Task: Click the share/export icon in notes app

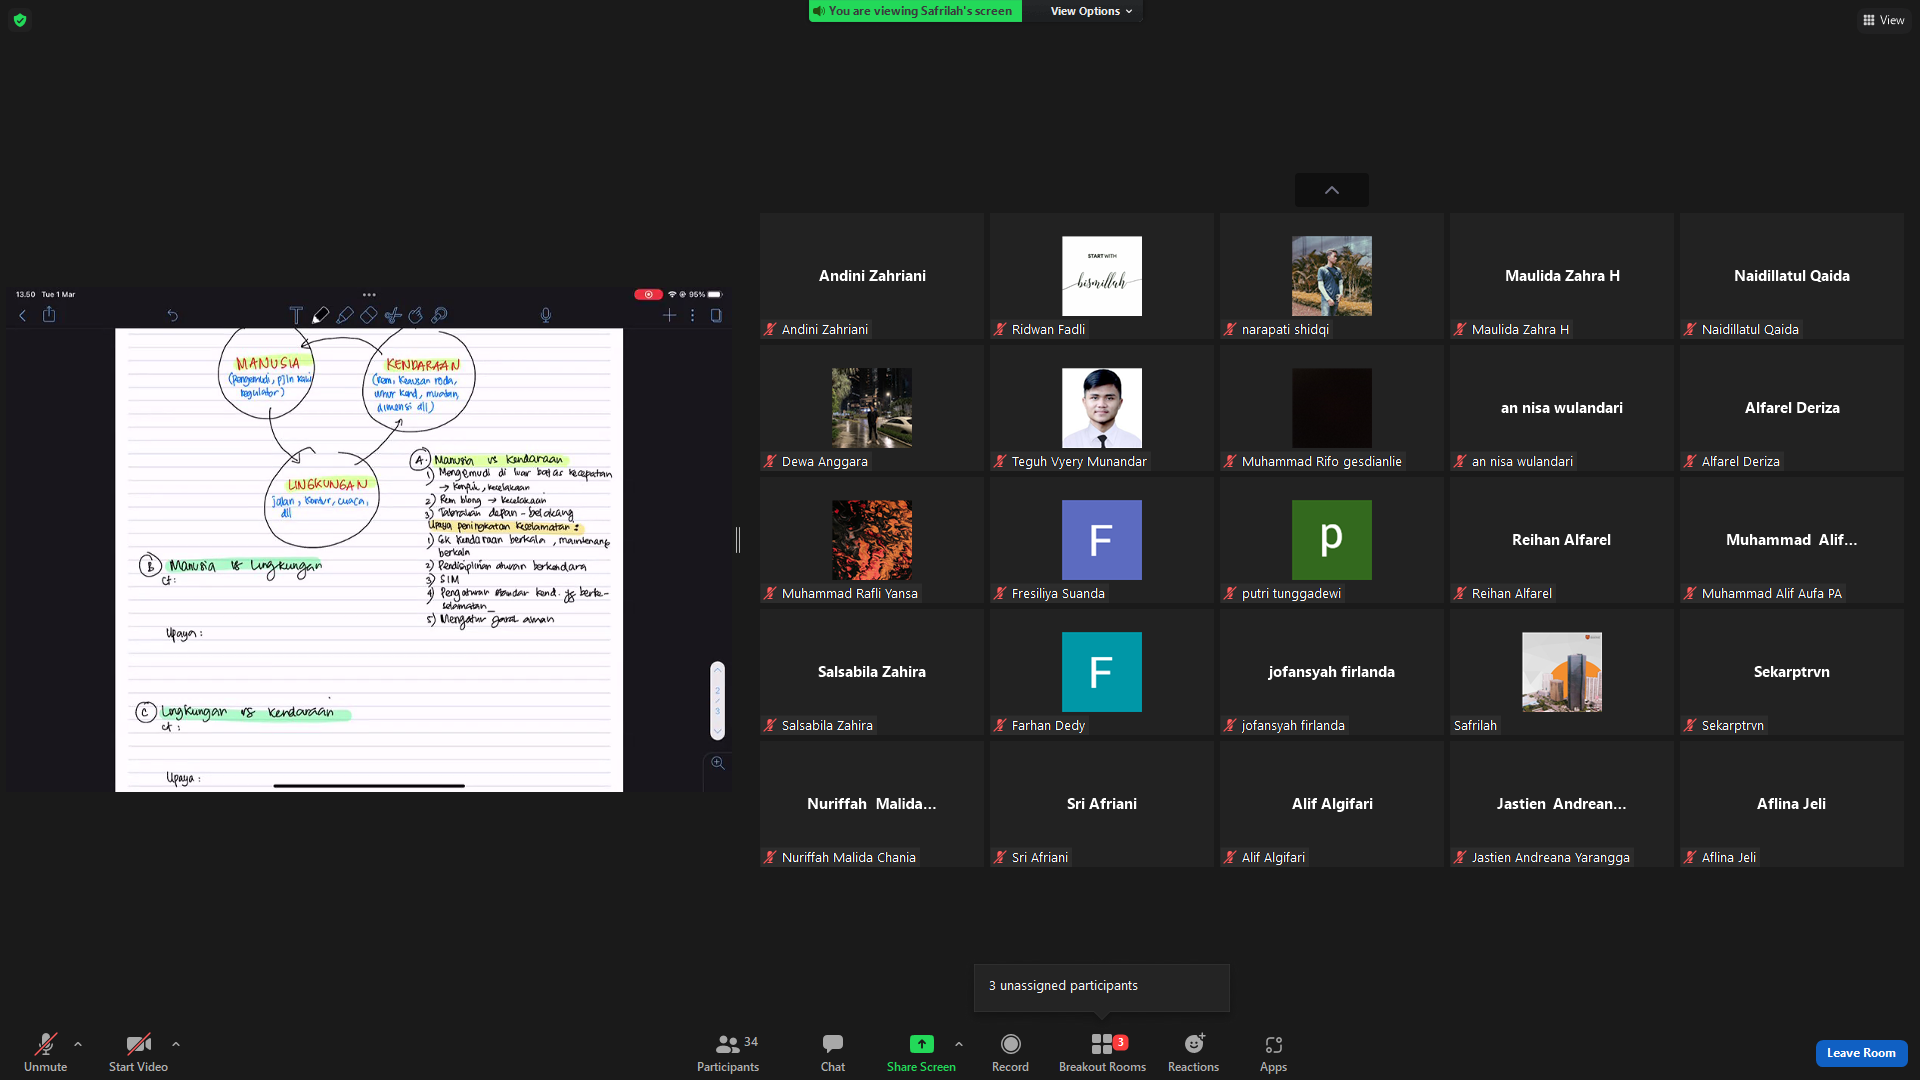Action: (x=49, y=314)
